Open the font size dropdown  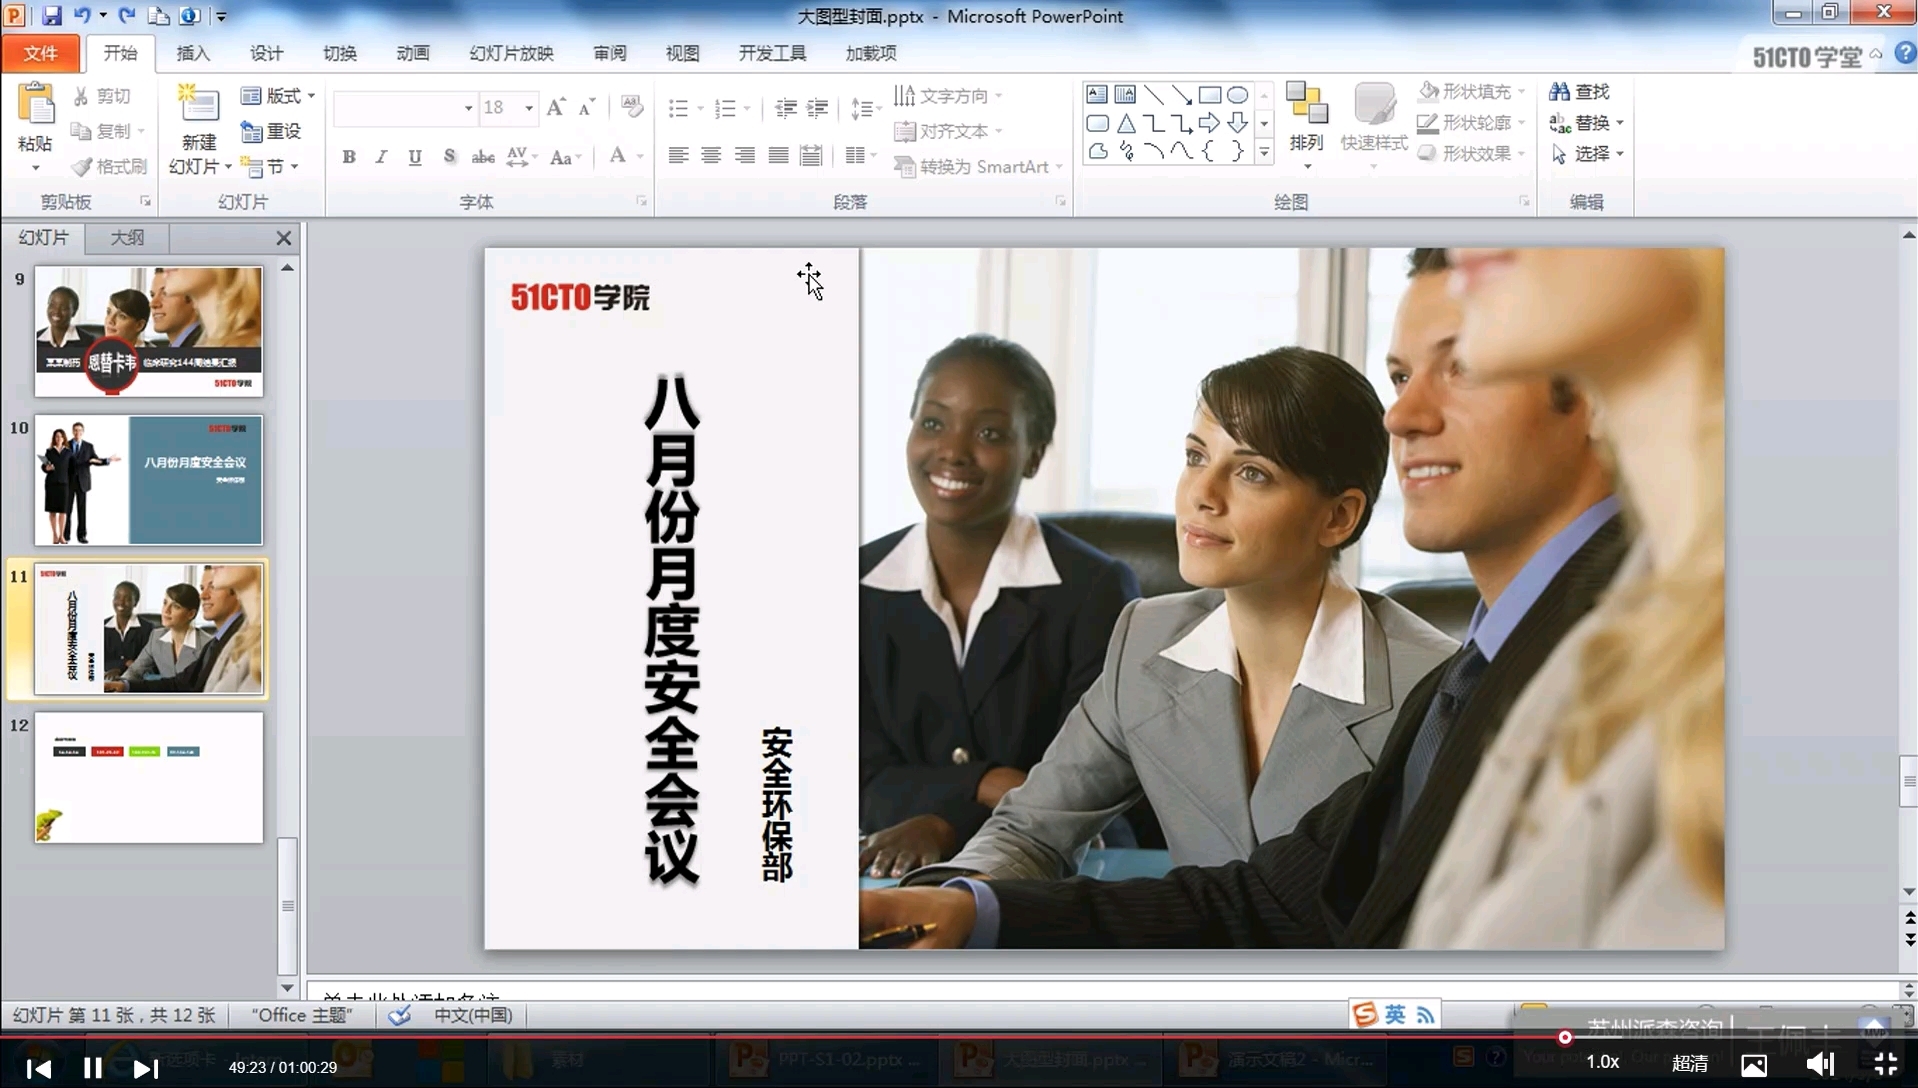click(x=530, y=108)
